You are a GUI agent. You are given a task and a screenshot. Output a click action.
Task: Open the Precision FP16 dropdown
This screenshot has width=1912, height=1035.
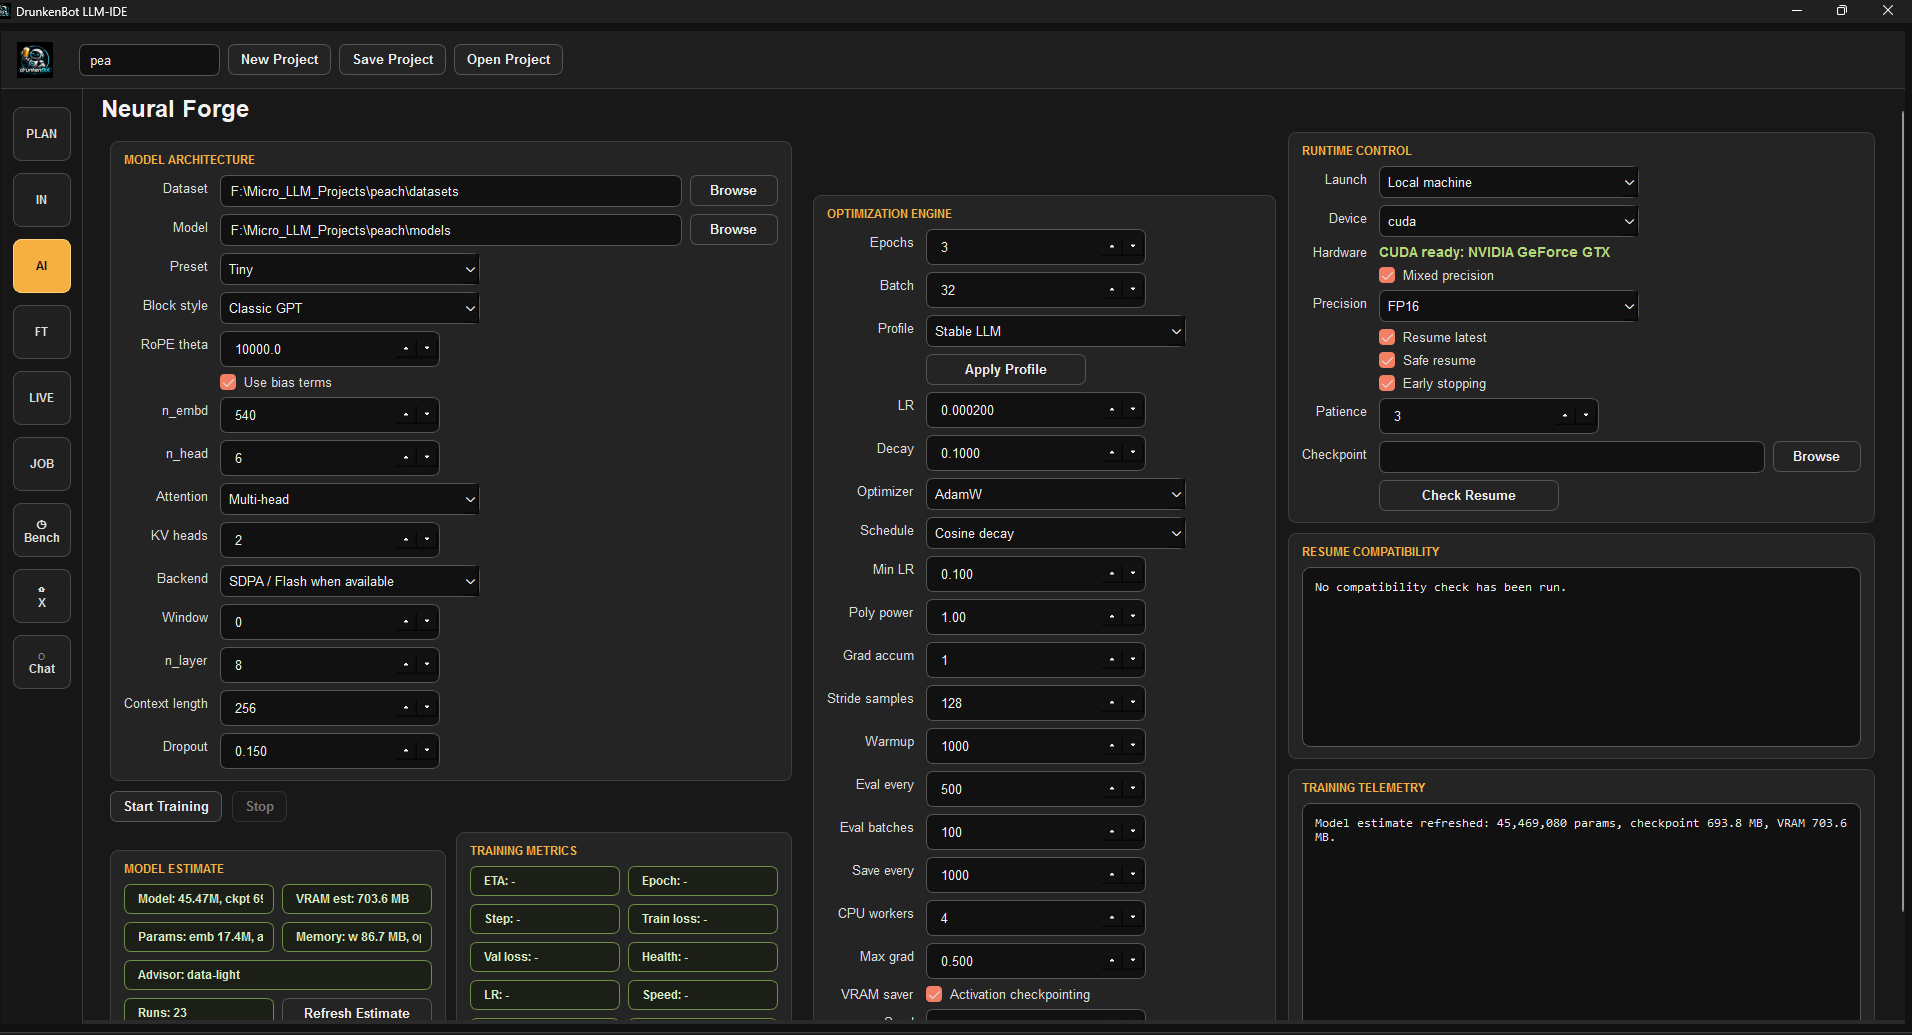coord(1509,307)
